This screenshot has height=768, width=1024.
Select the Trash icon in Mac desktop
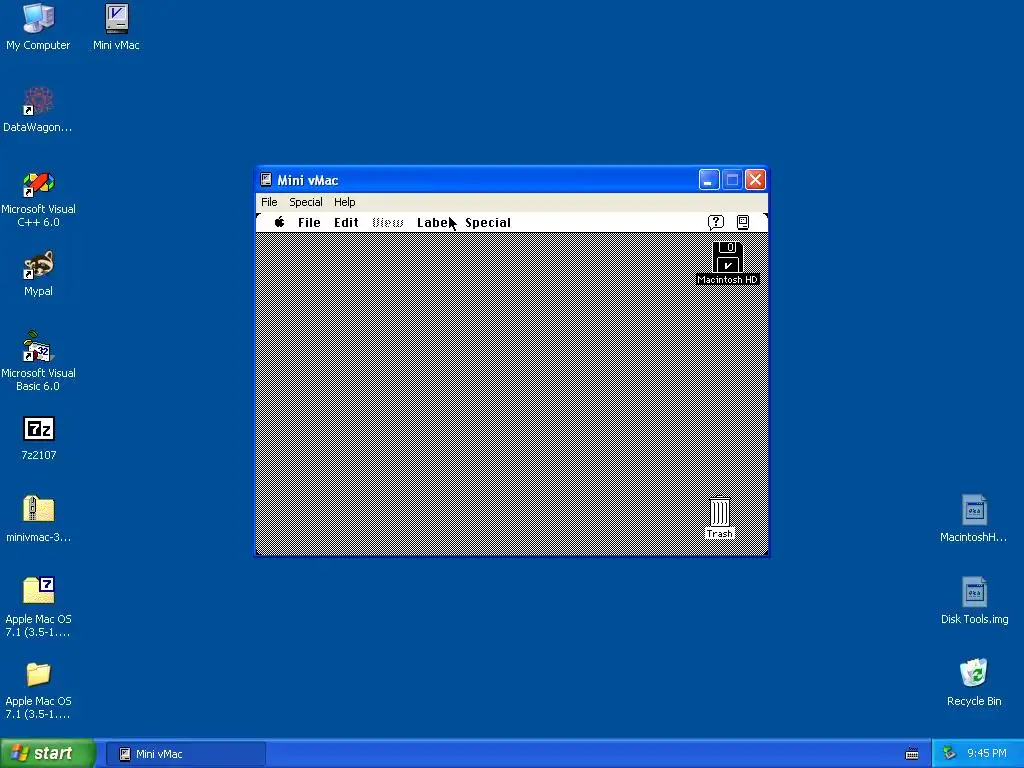720,512
